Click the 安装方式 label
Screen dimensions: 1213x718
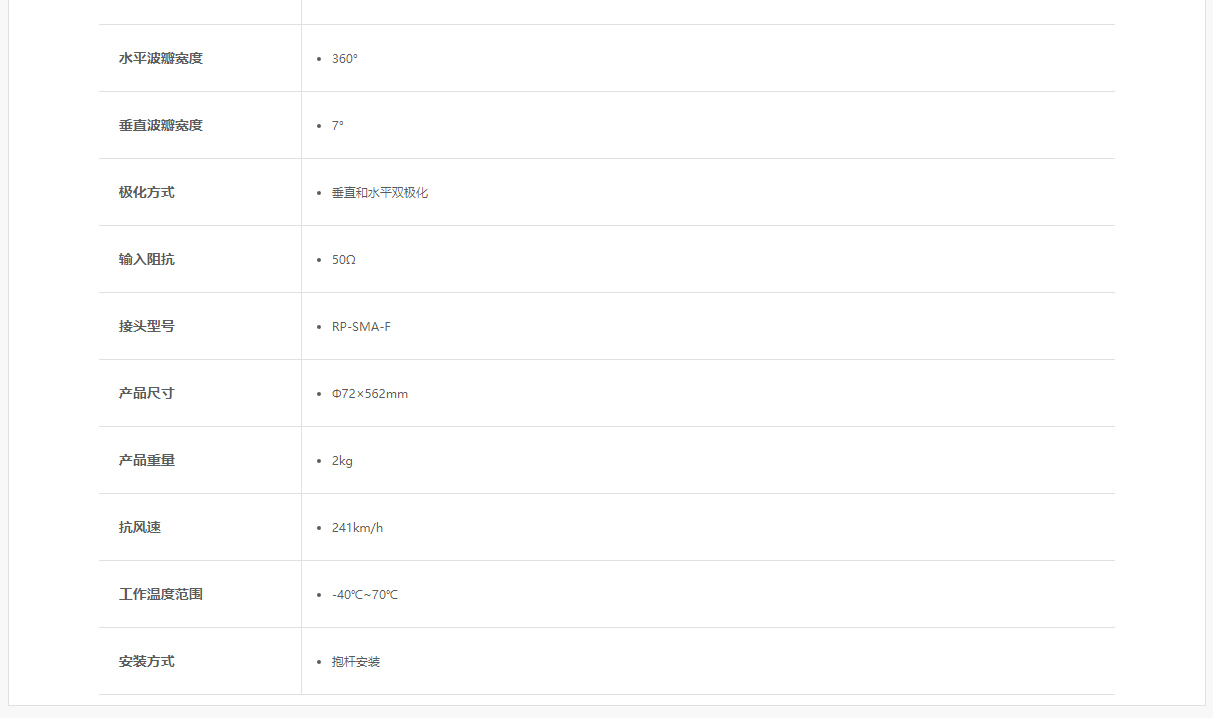(146, 661)
